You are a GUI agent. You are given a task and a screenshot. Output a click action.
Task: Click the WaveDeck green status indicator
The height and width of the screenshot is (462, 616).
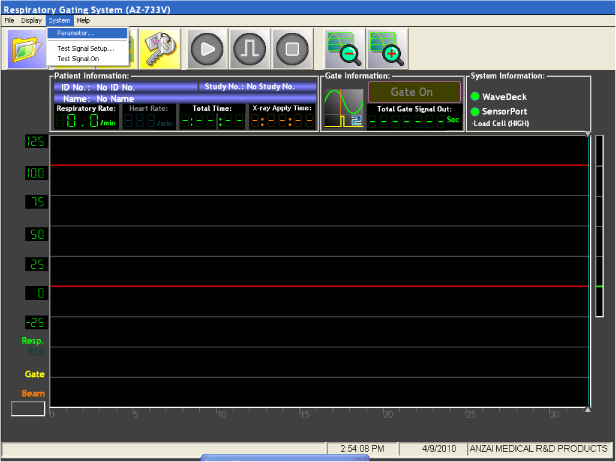pos(474,96)
